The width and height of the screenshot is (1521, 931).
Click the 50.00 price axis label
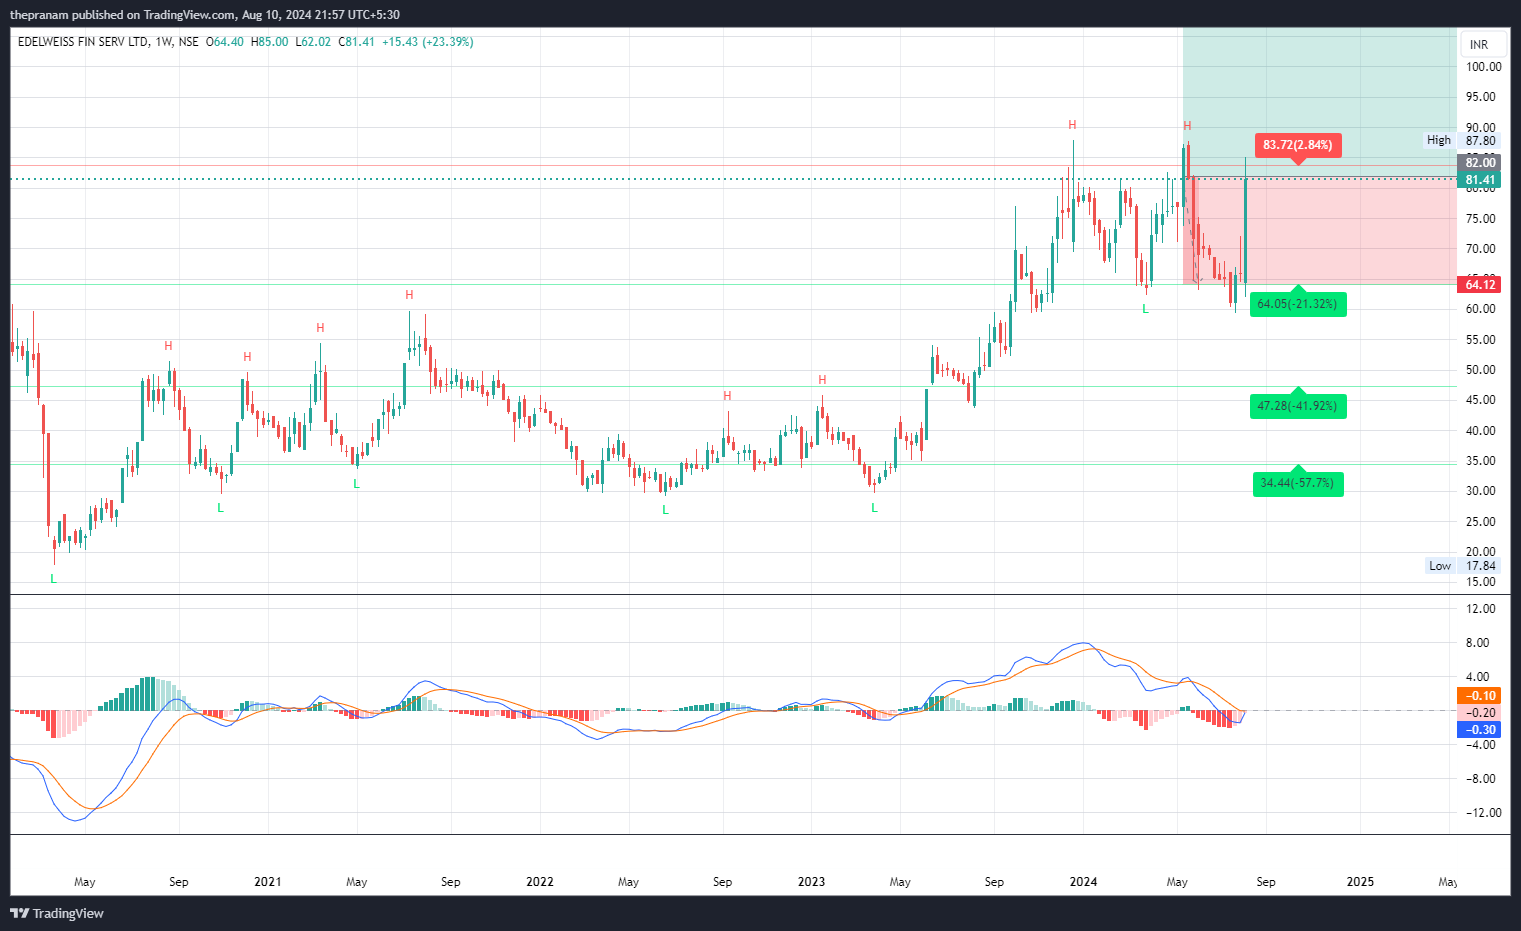[x=1481, y=370]
